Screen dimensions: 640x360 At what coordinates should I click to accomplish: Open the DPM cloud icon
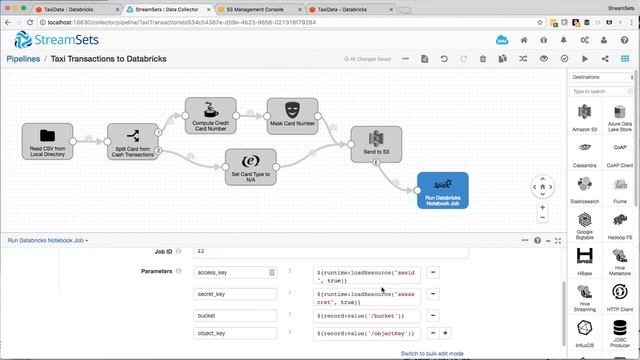[x=502, y=40]
